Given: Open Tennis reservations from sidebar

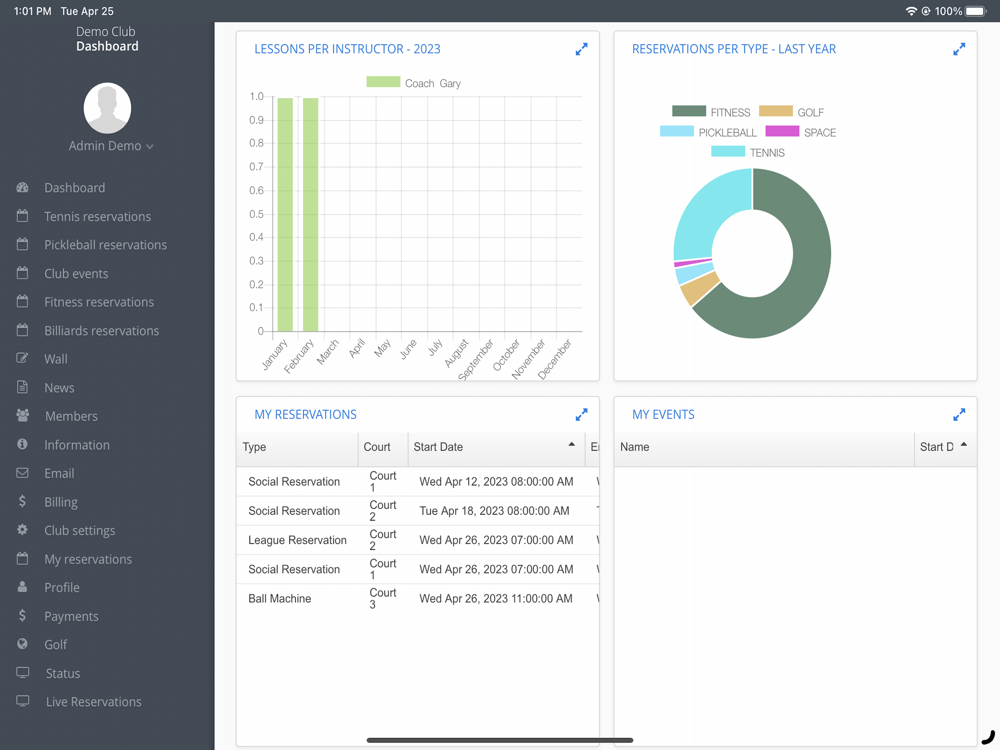Looking at the screenshot, I should (x=97, y=216).
